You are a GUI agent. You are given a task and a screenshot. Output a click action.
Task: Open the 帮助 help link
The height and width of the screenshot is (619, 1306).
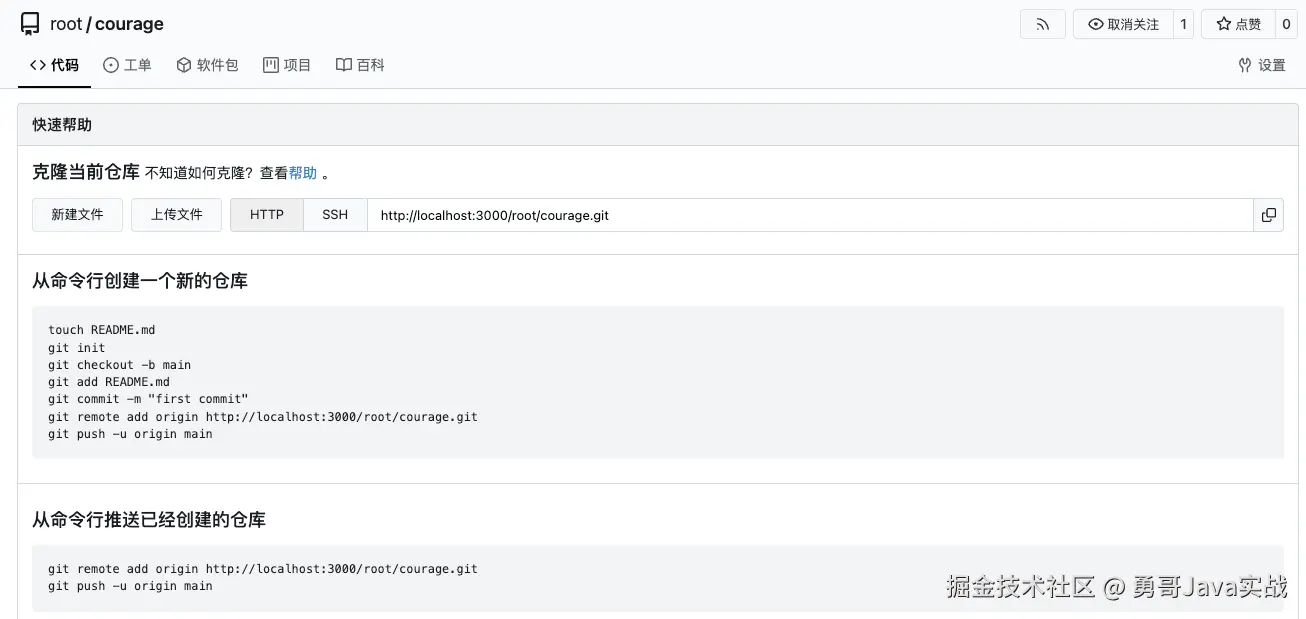(303, 173)
